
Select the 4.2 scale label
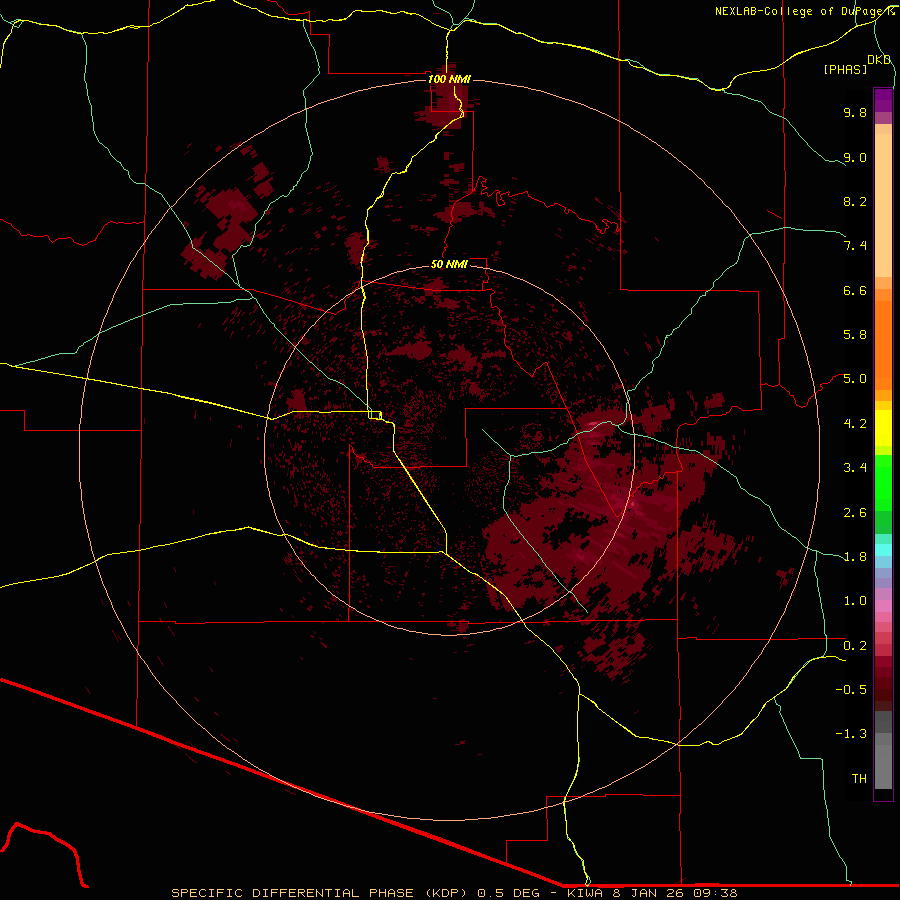(855, 424)
